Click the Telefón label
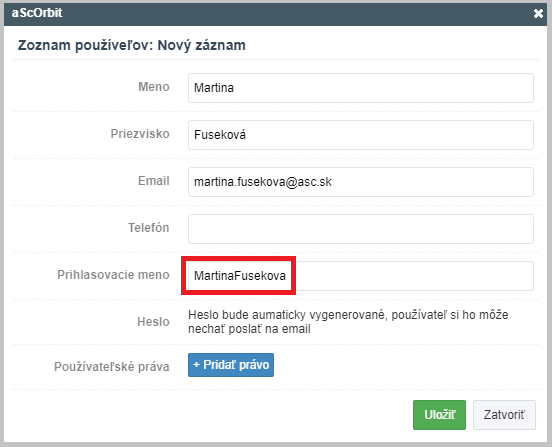 pos(148,228)
